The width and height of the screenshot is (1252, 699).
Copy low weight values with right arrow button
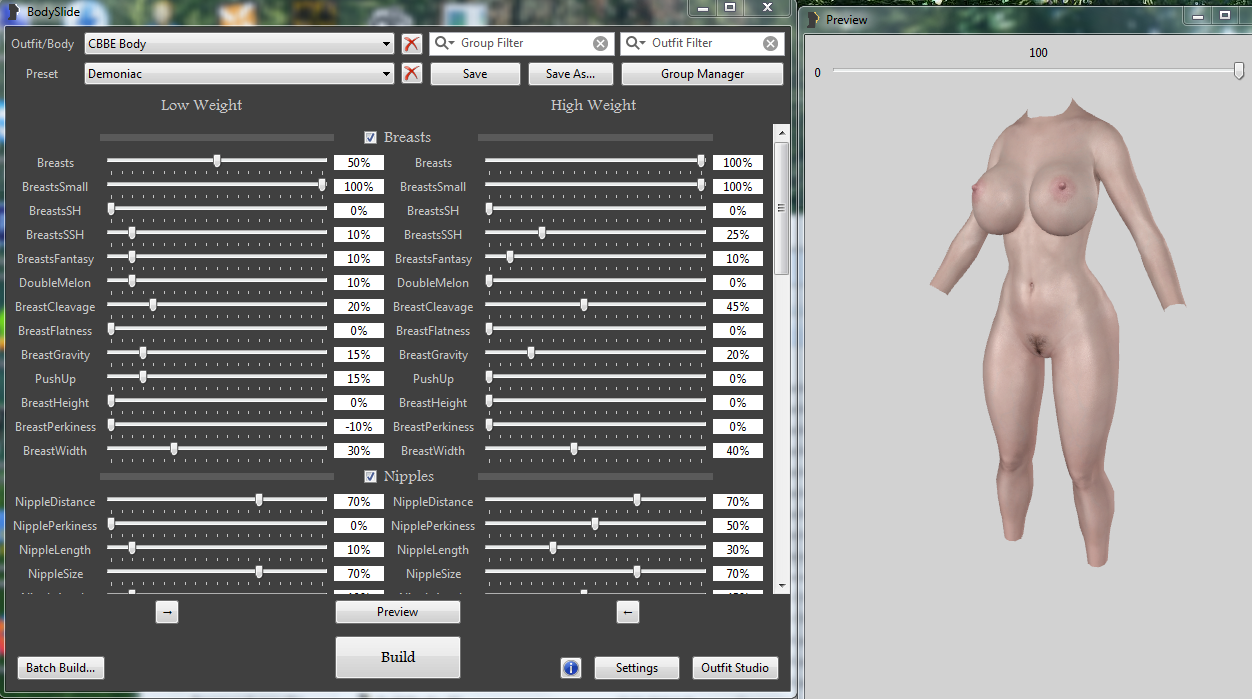167,613
